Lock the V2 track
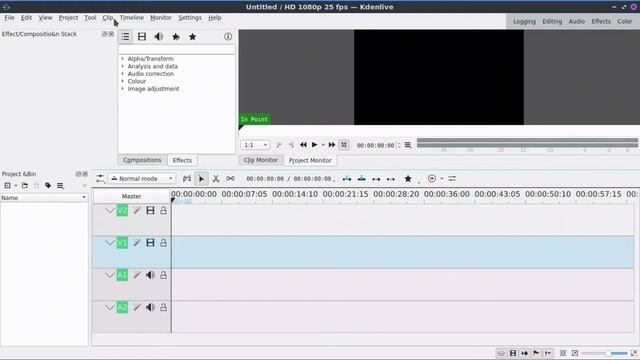Viewport: 640px width, 360px height. [x=163, y=210]
